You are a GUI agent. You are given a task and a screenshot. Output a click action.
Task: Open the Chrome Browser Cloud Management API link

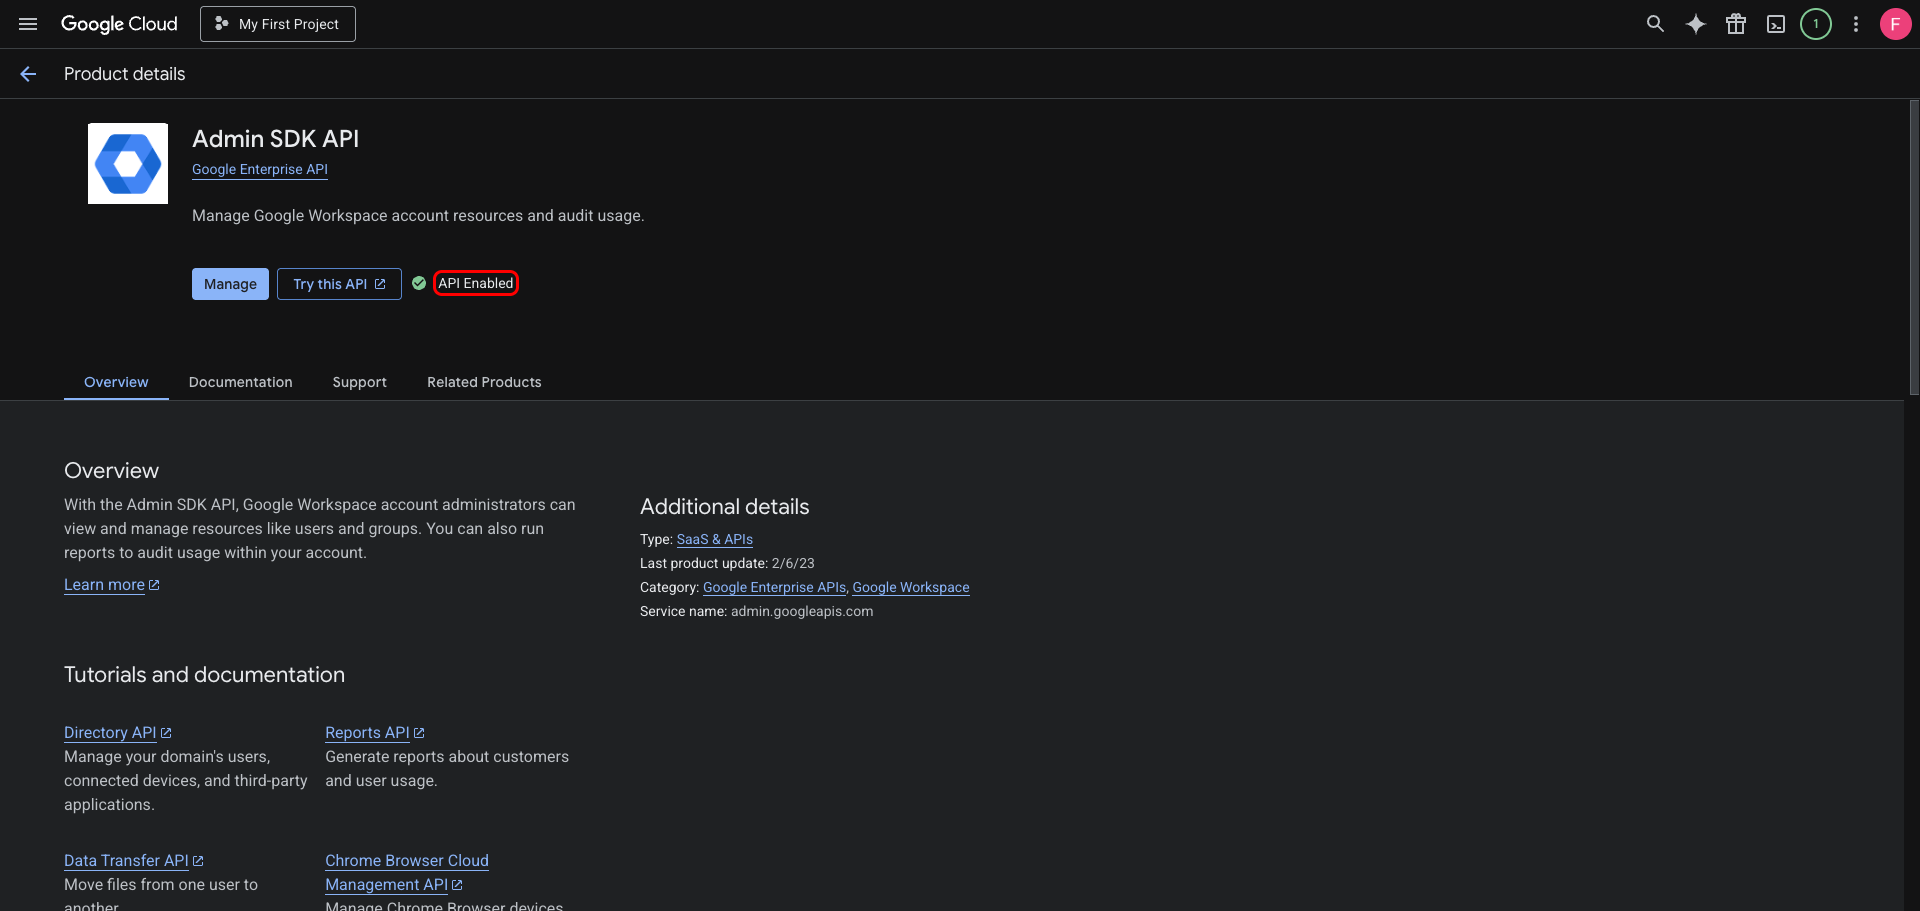coord(406,872)
